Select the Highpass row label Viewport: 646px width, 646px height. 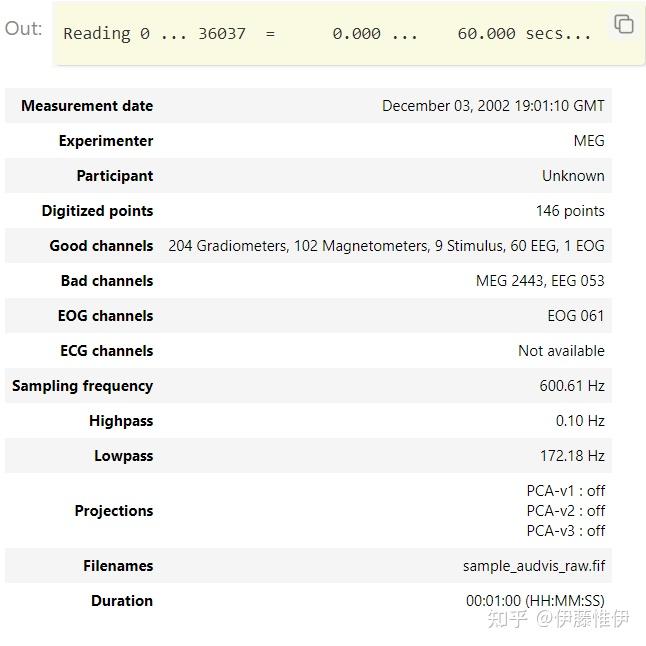tap(121, 421)
